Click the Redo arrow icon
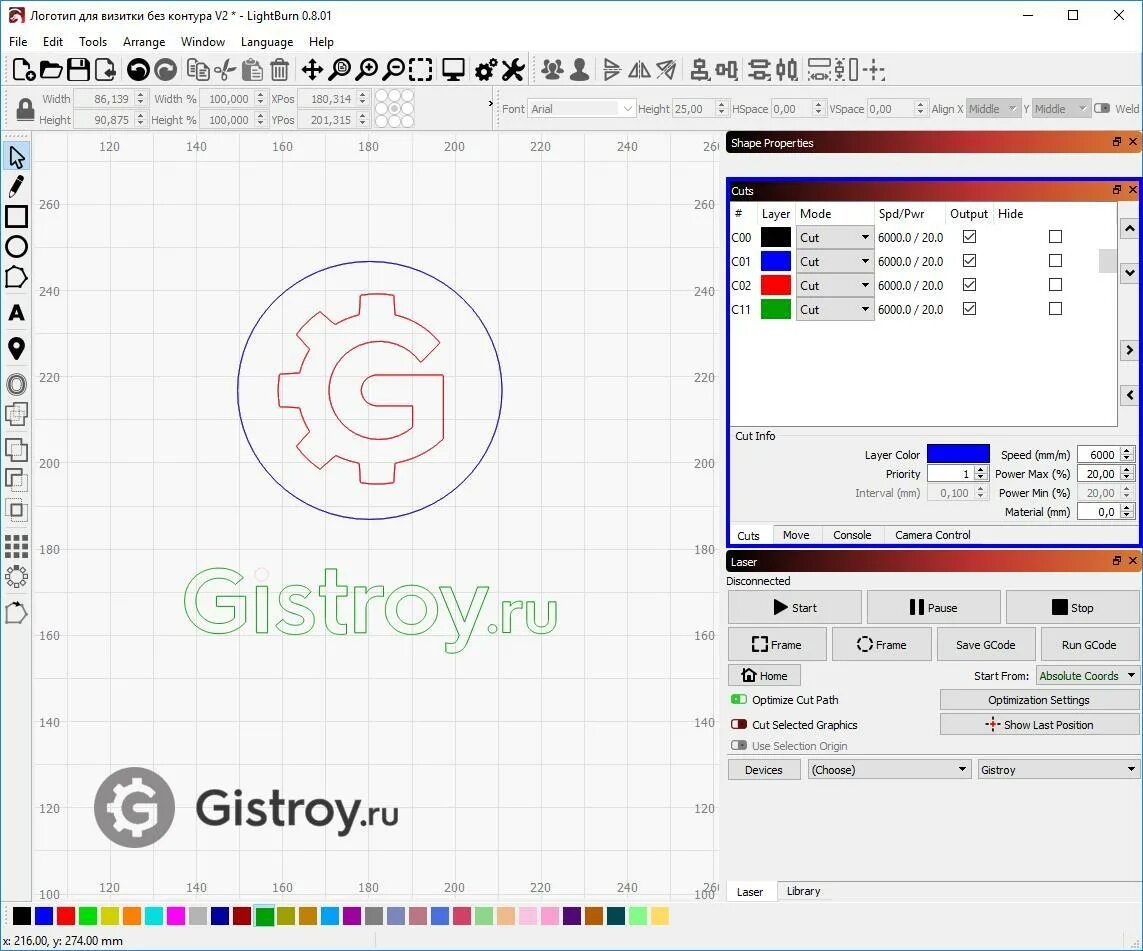Screen dimensions: 1143x951 166,70
